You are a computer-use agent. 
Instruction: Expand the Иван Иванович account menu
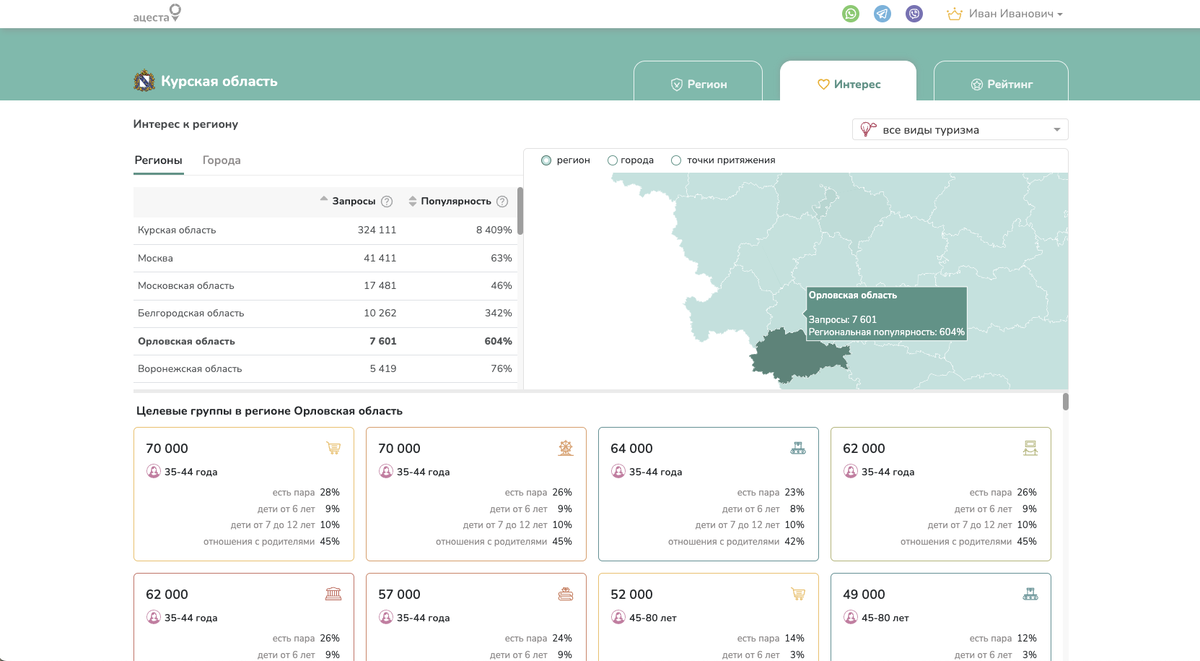click(x=1010, y=13)
